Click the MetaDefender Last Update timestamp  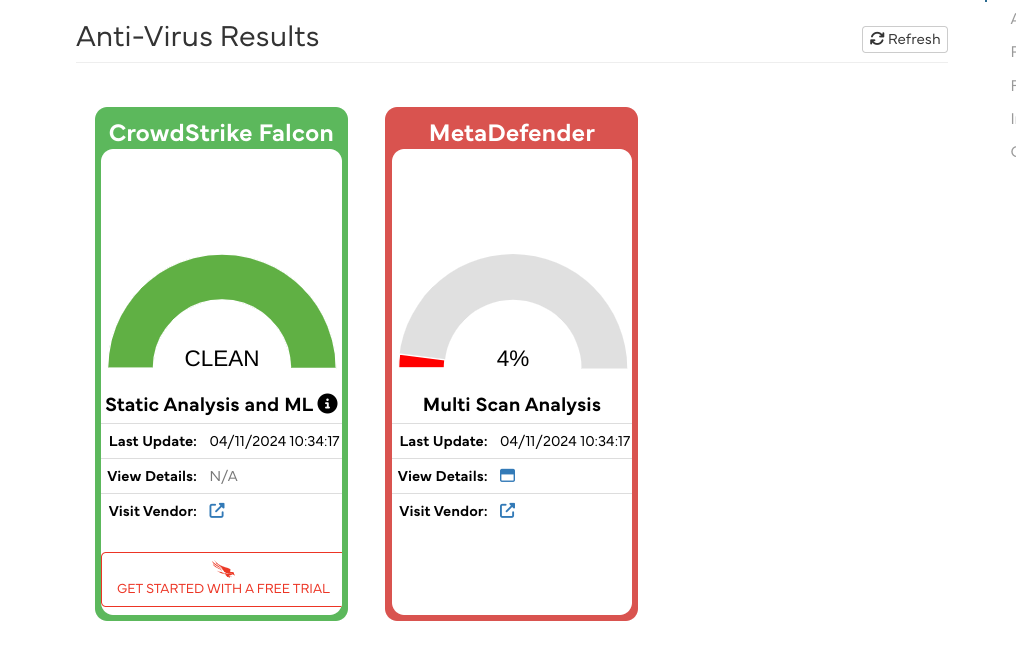coord(564,441)
